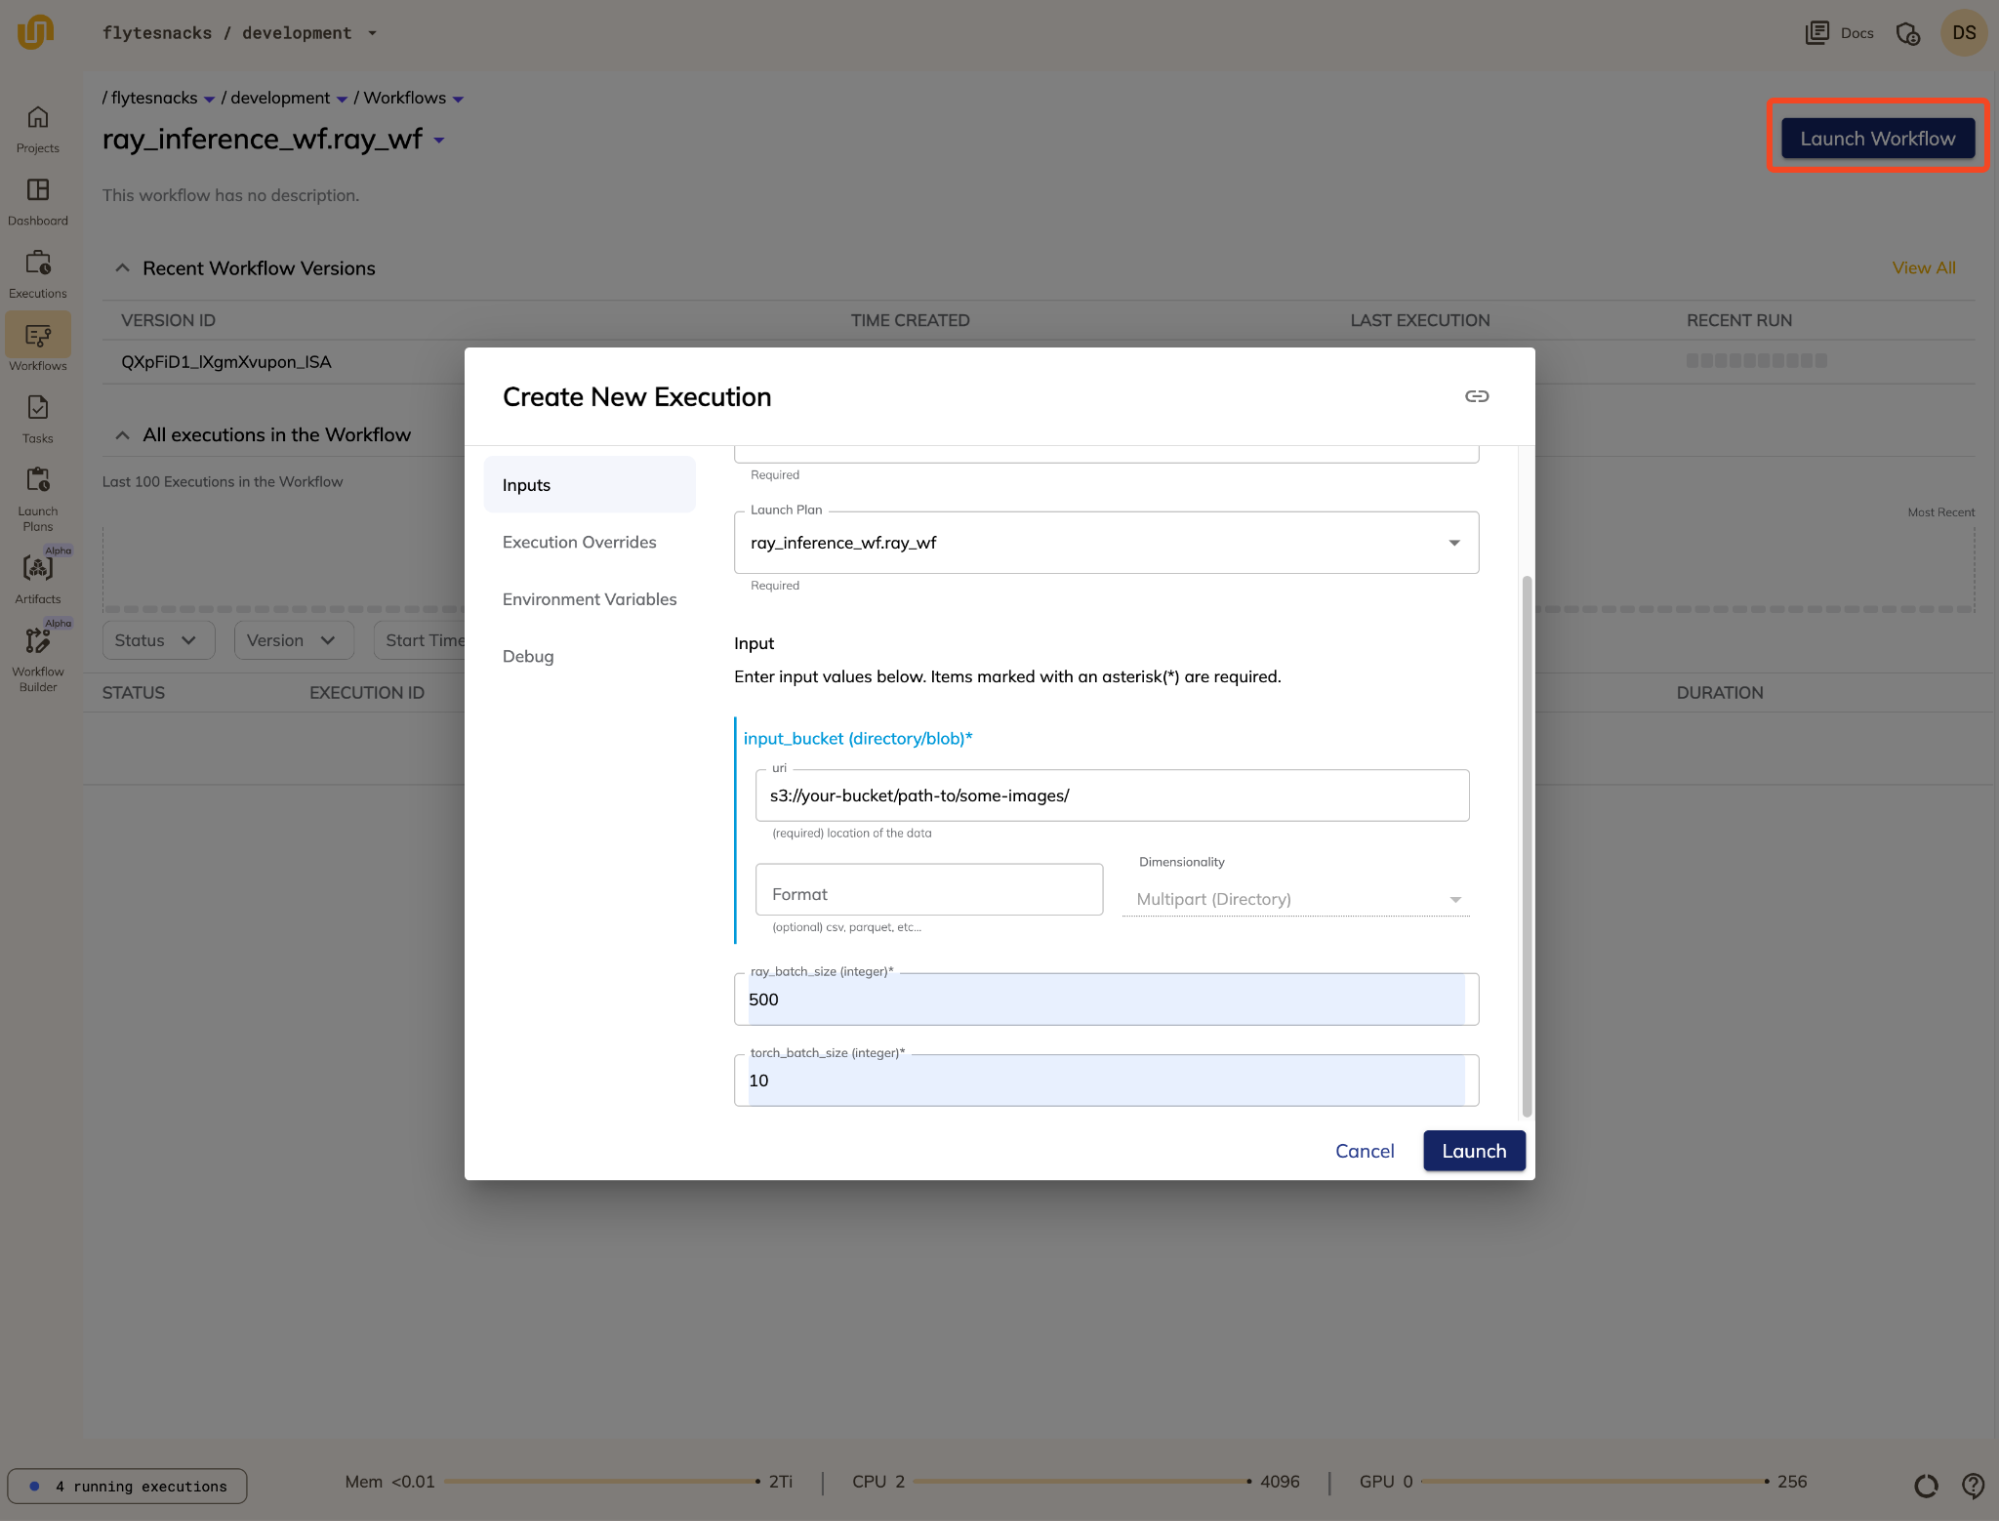Screen dimensions: 1999x1521
Task: Open Tasks in the sidebar
Action: 38,420
